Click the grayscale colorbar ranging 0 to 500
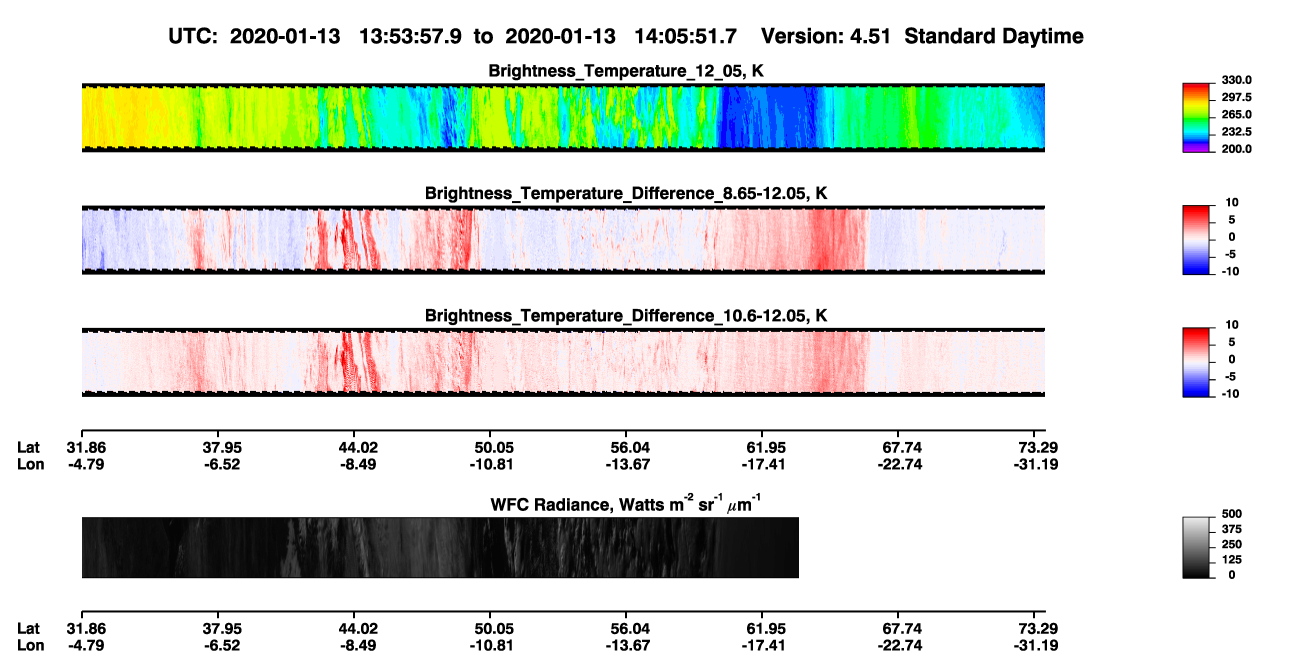Screen dimensions: 1300x667 point(1198,548)
